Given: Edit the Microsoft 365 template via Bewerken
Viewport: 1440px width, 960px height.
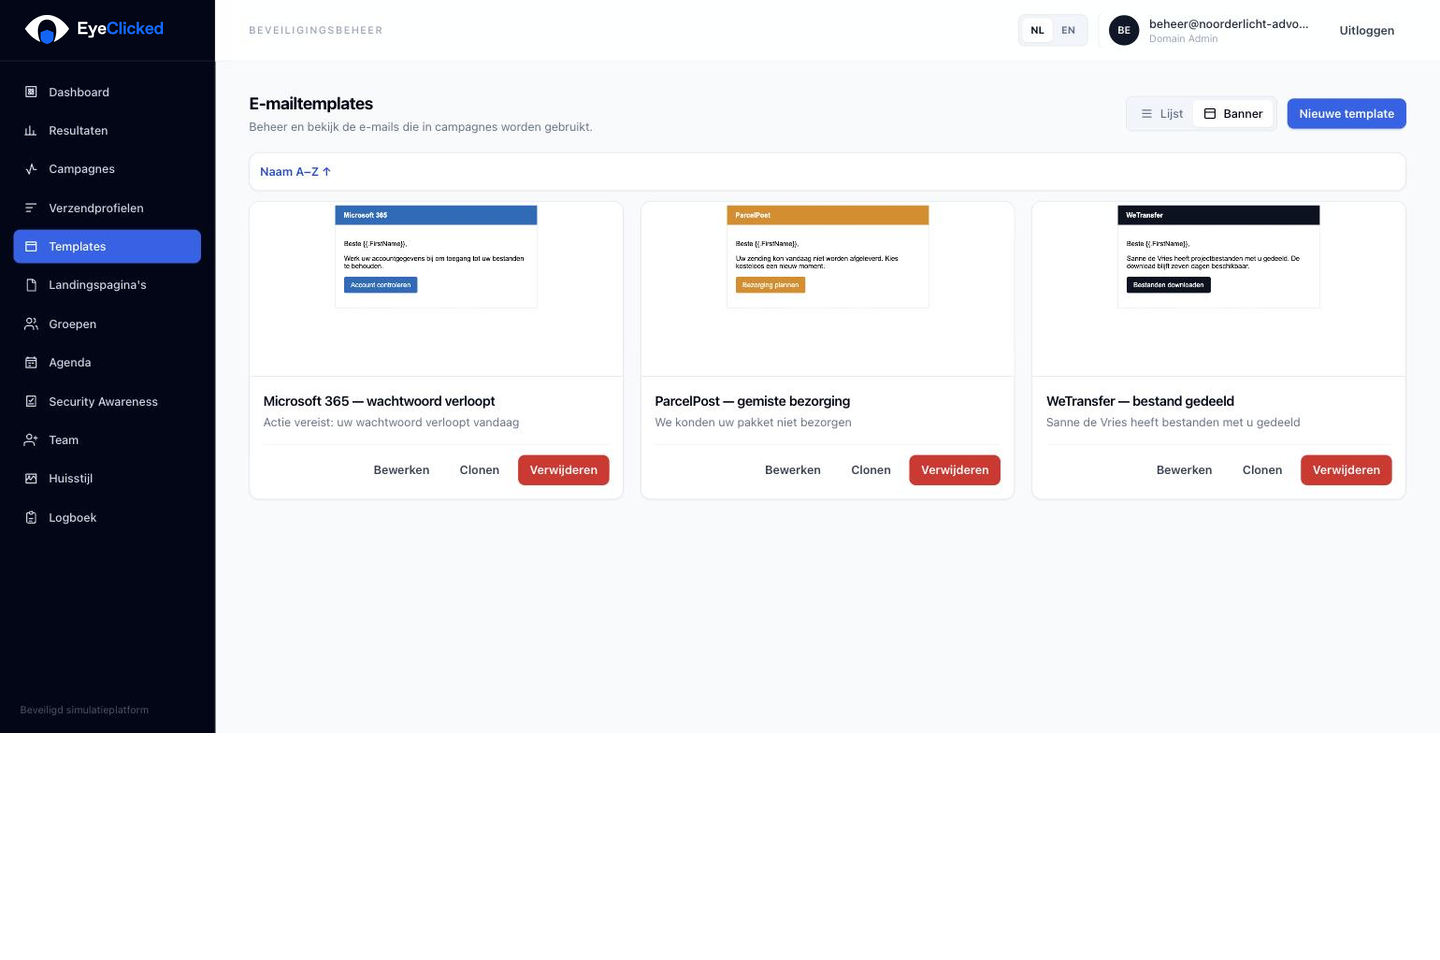Looking at the screenshot, I should pyautogui.click(x=401, y=470).
